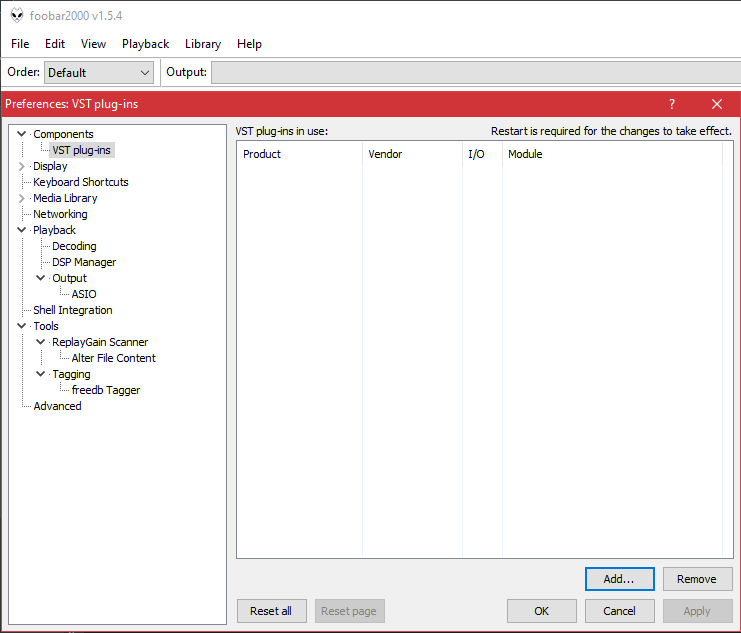Viewport: 741px width, 633px height.
Task: Click the I/O column header
Action: click(482, 154)
